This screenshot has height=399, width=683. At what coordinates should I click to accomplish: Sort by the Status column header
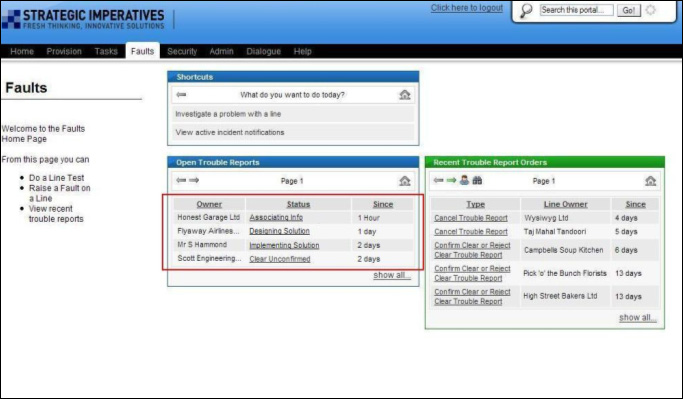298,204
